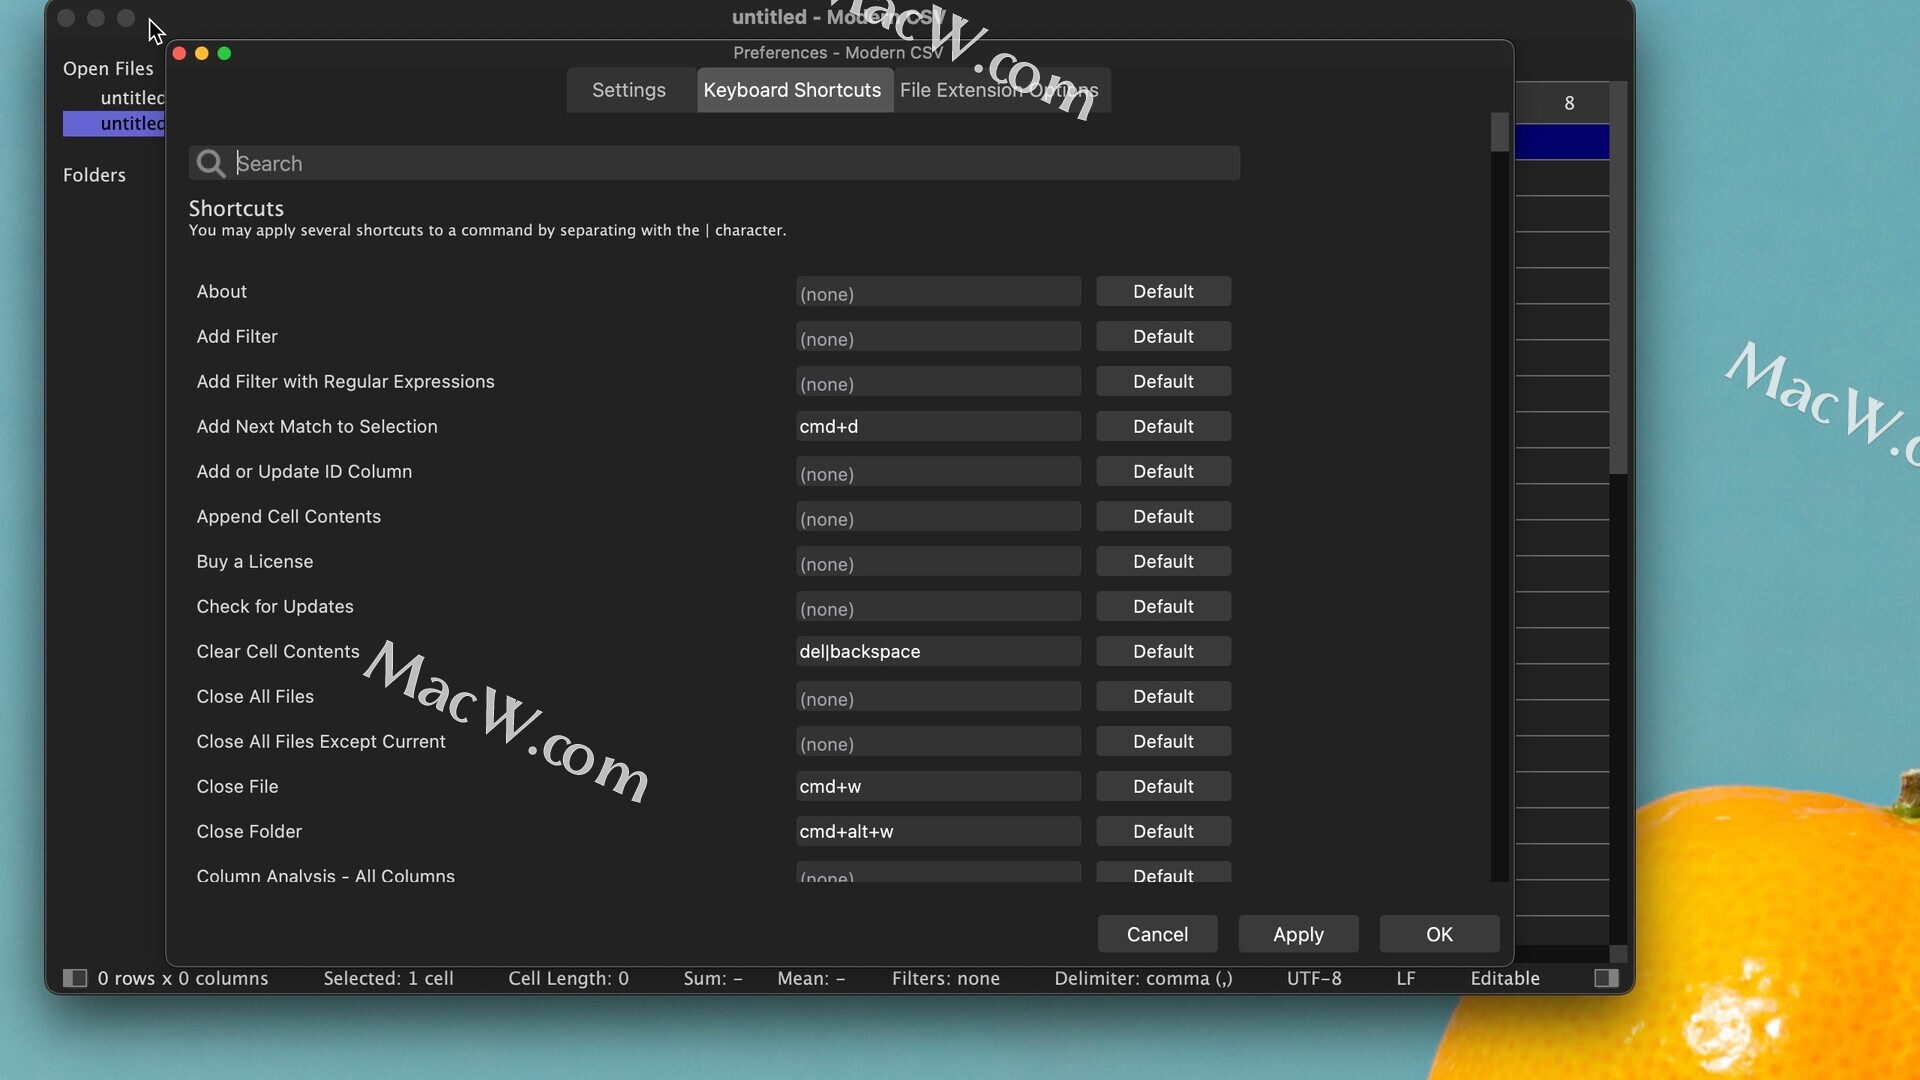Click '0 rows x 0 columns' status text
This screenshot has width=1920, height=1080.
pyautogui.click(x=183, y=978)
